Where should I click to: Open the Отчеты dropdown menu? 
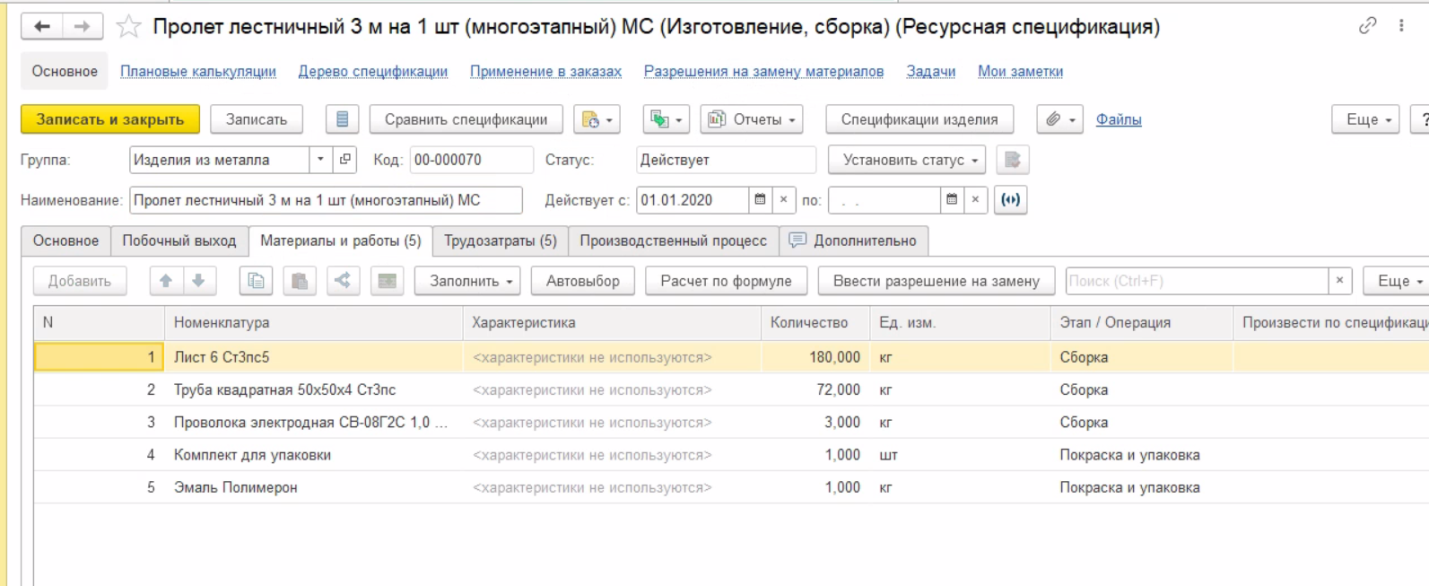pyautogui.click(x=753, y=119)
